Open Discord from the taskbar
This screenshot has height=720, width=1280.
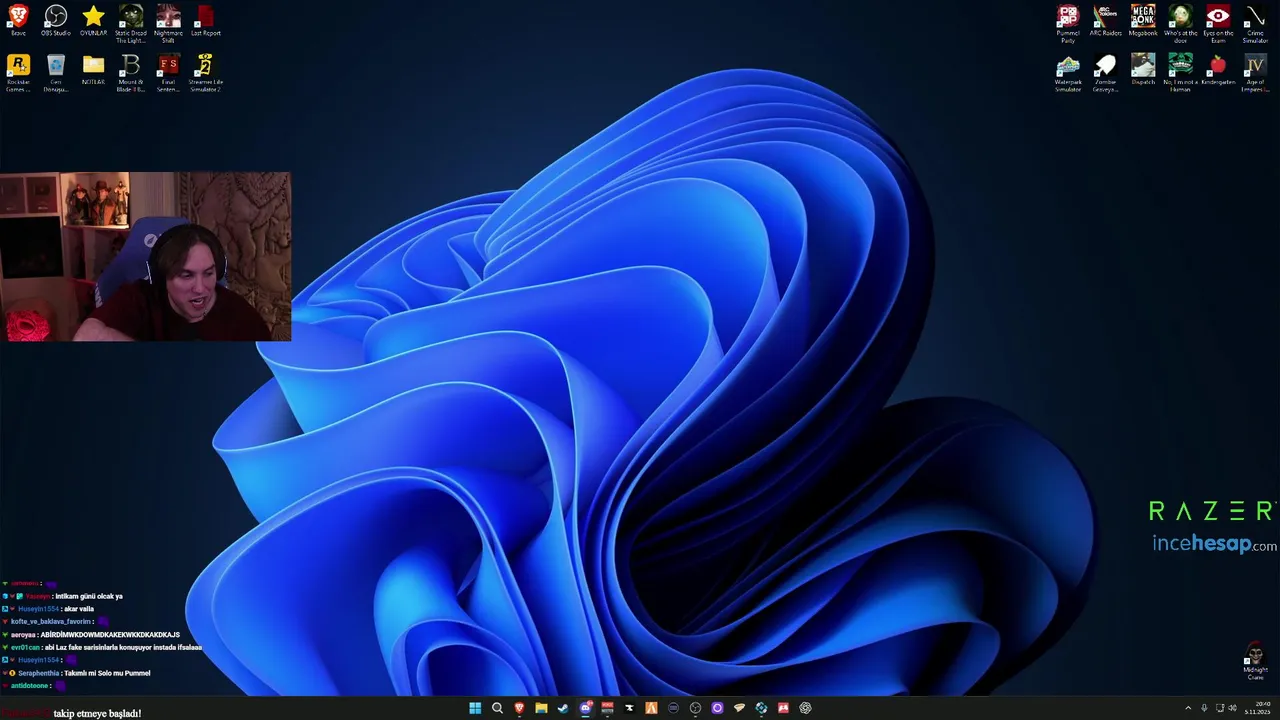point(585,708)
